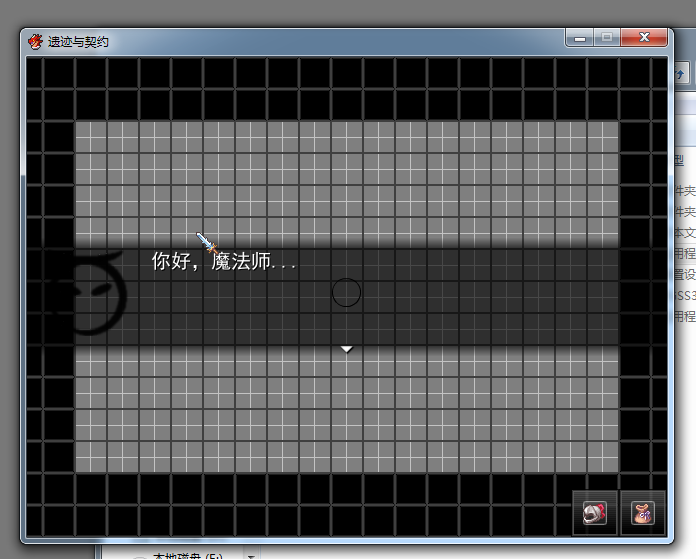
Task: Open the item bag icon button
Action: pyautogui.click(x=643, y=513)
